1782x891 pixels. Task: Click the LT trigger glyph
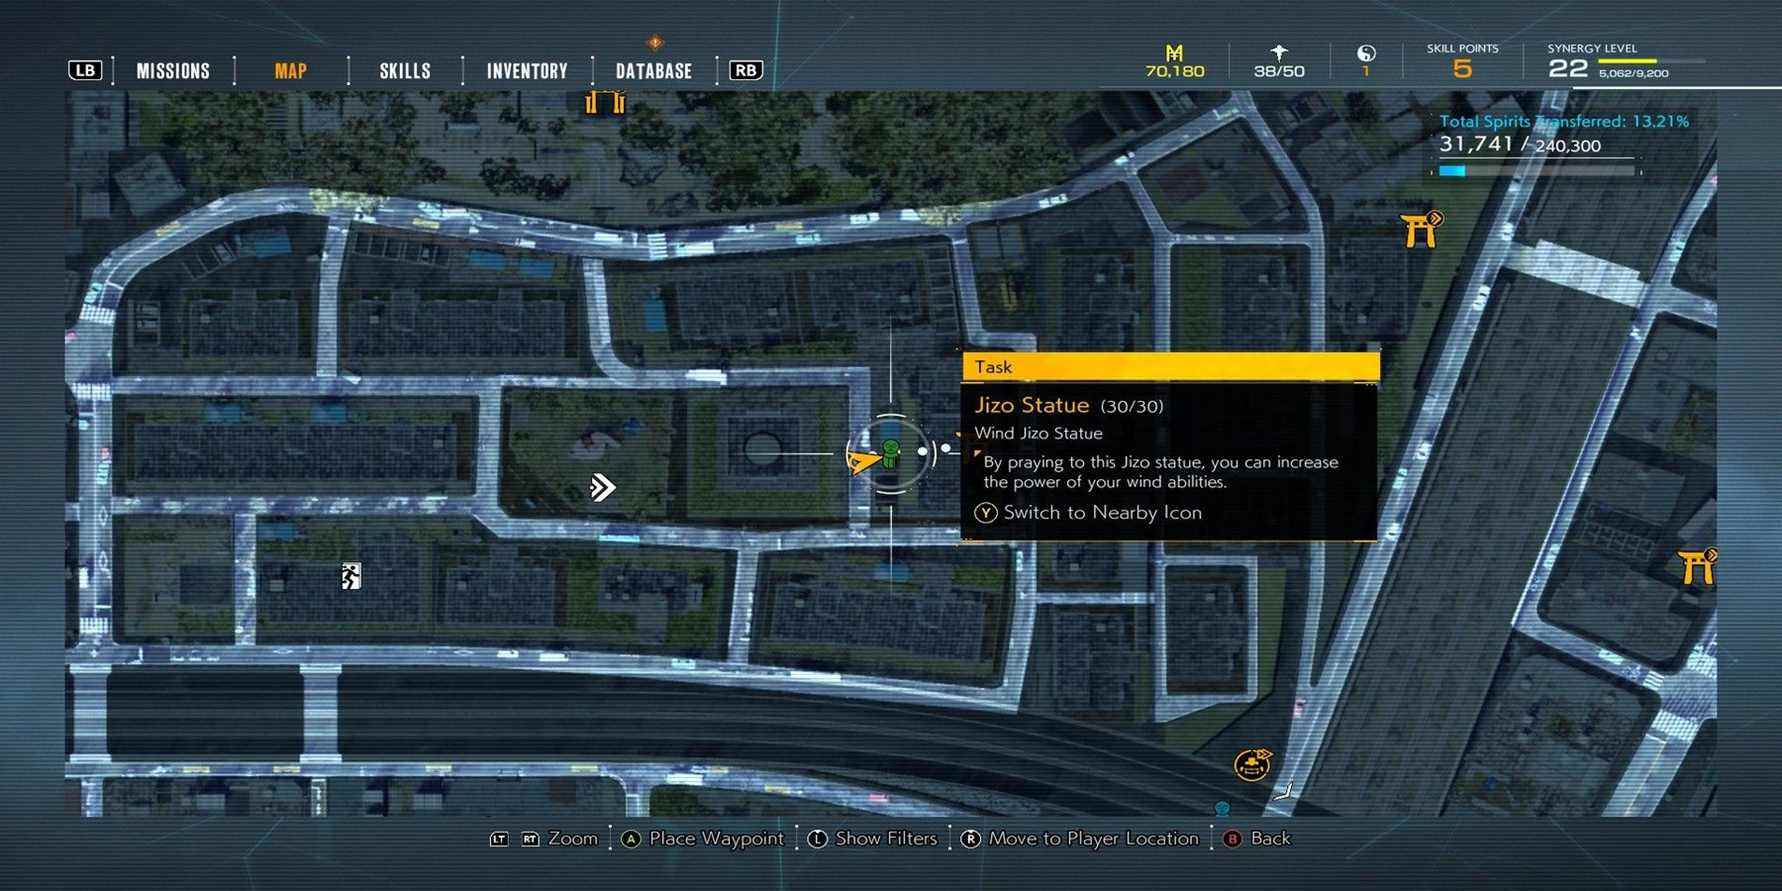[499, 839]
